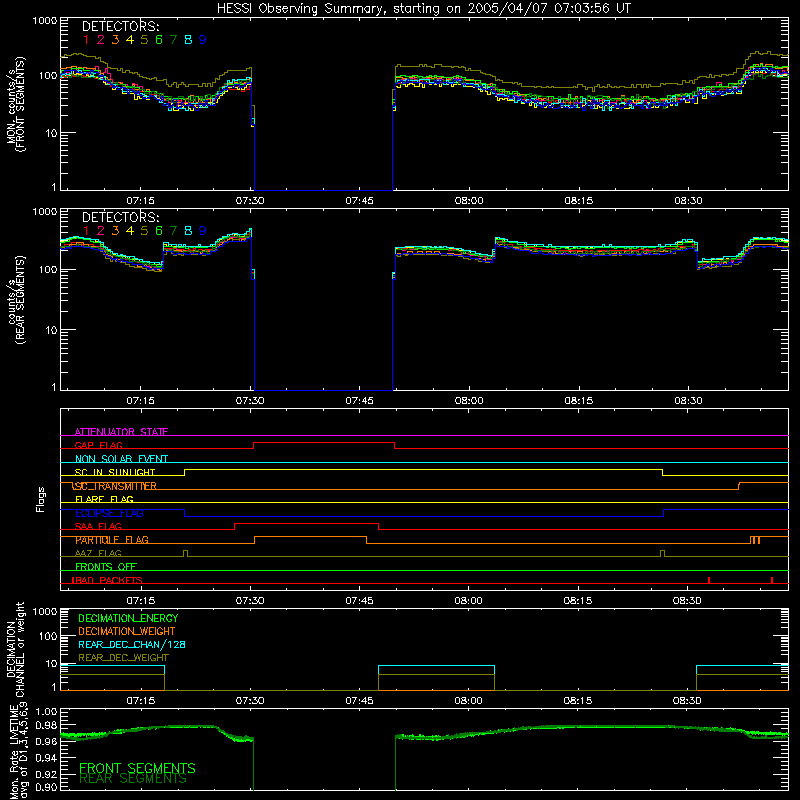The width and height of the screenshot is (800, 800).
Task: Click the DETECTORS: label in the rear segments plot
Action: coord(121,217)
